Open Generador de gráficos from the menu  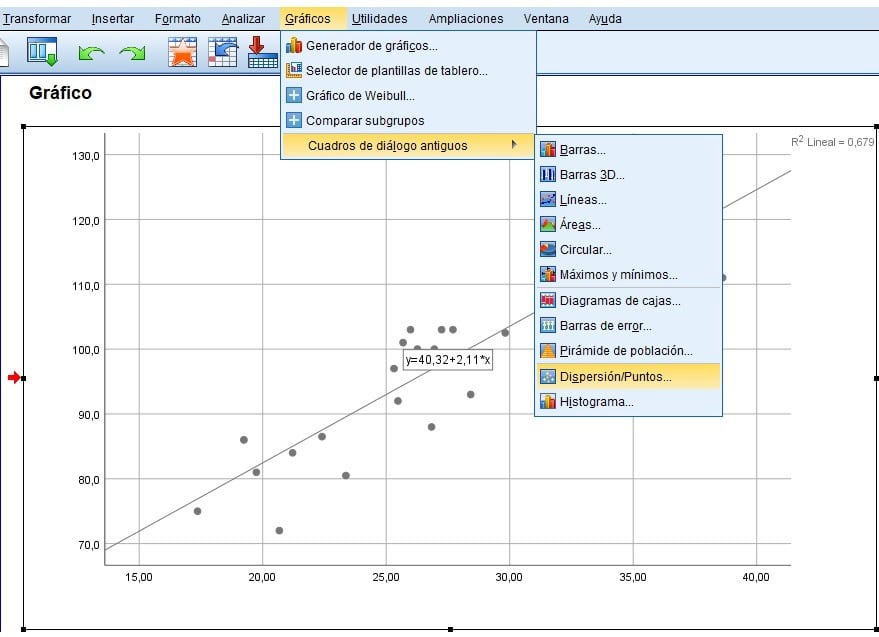(x=371, y=46)
